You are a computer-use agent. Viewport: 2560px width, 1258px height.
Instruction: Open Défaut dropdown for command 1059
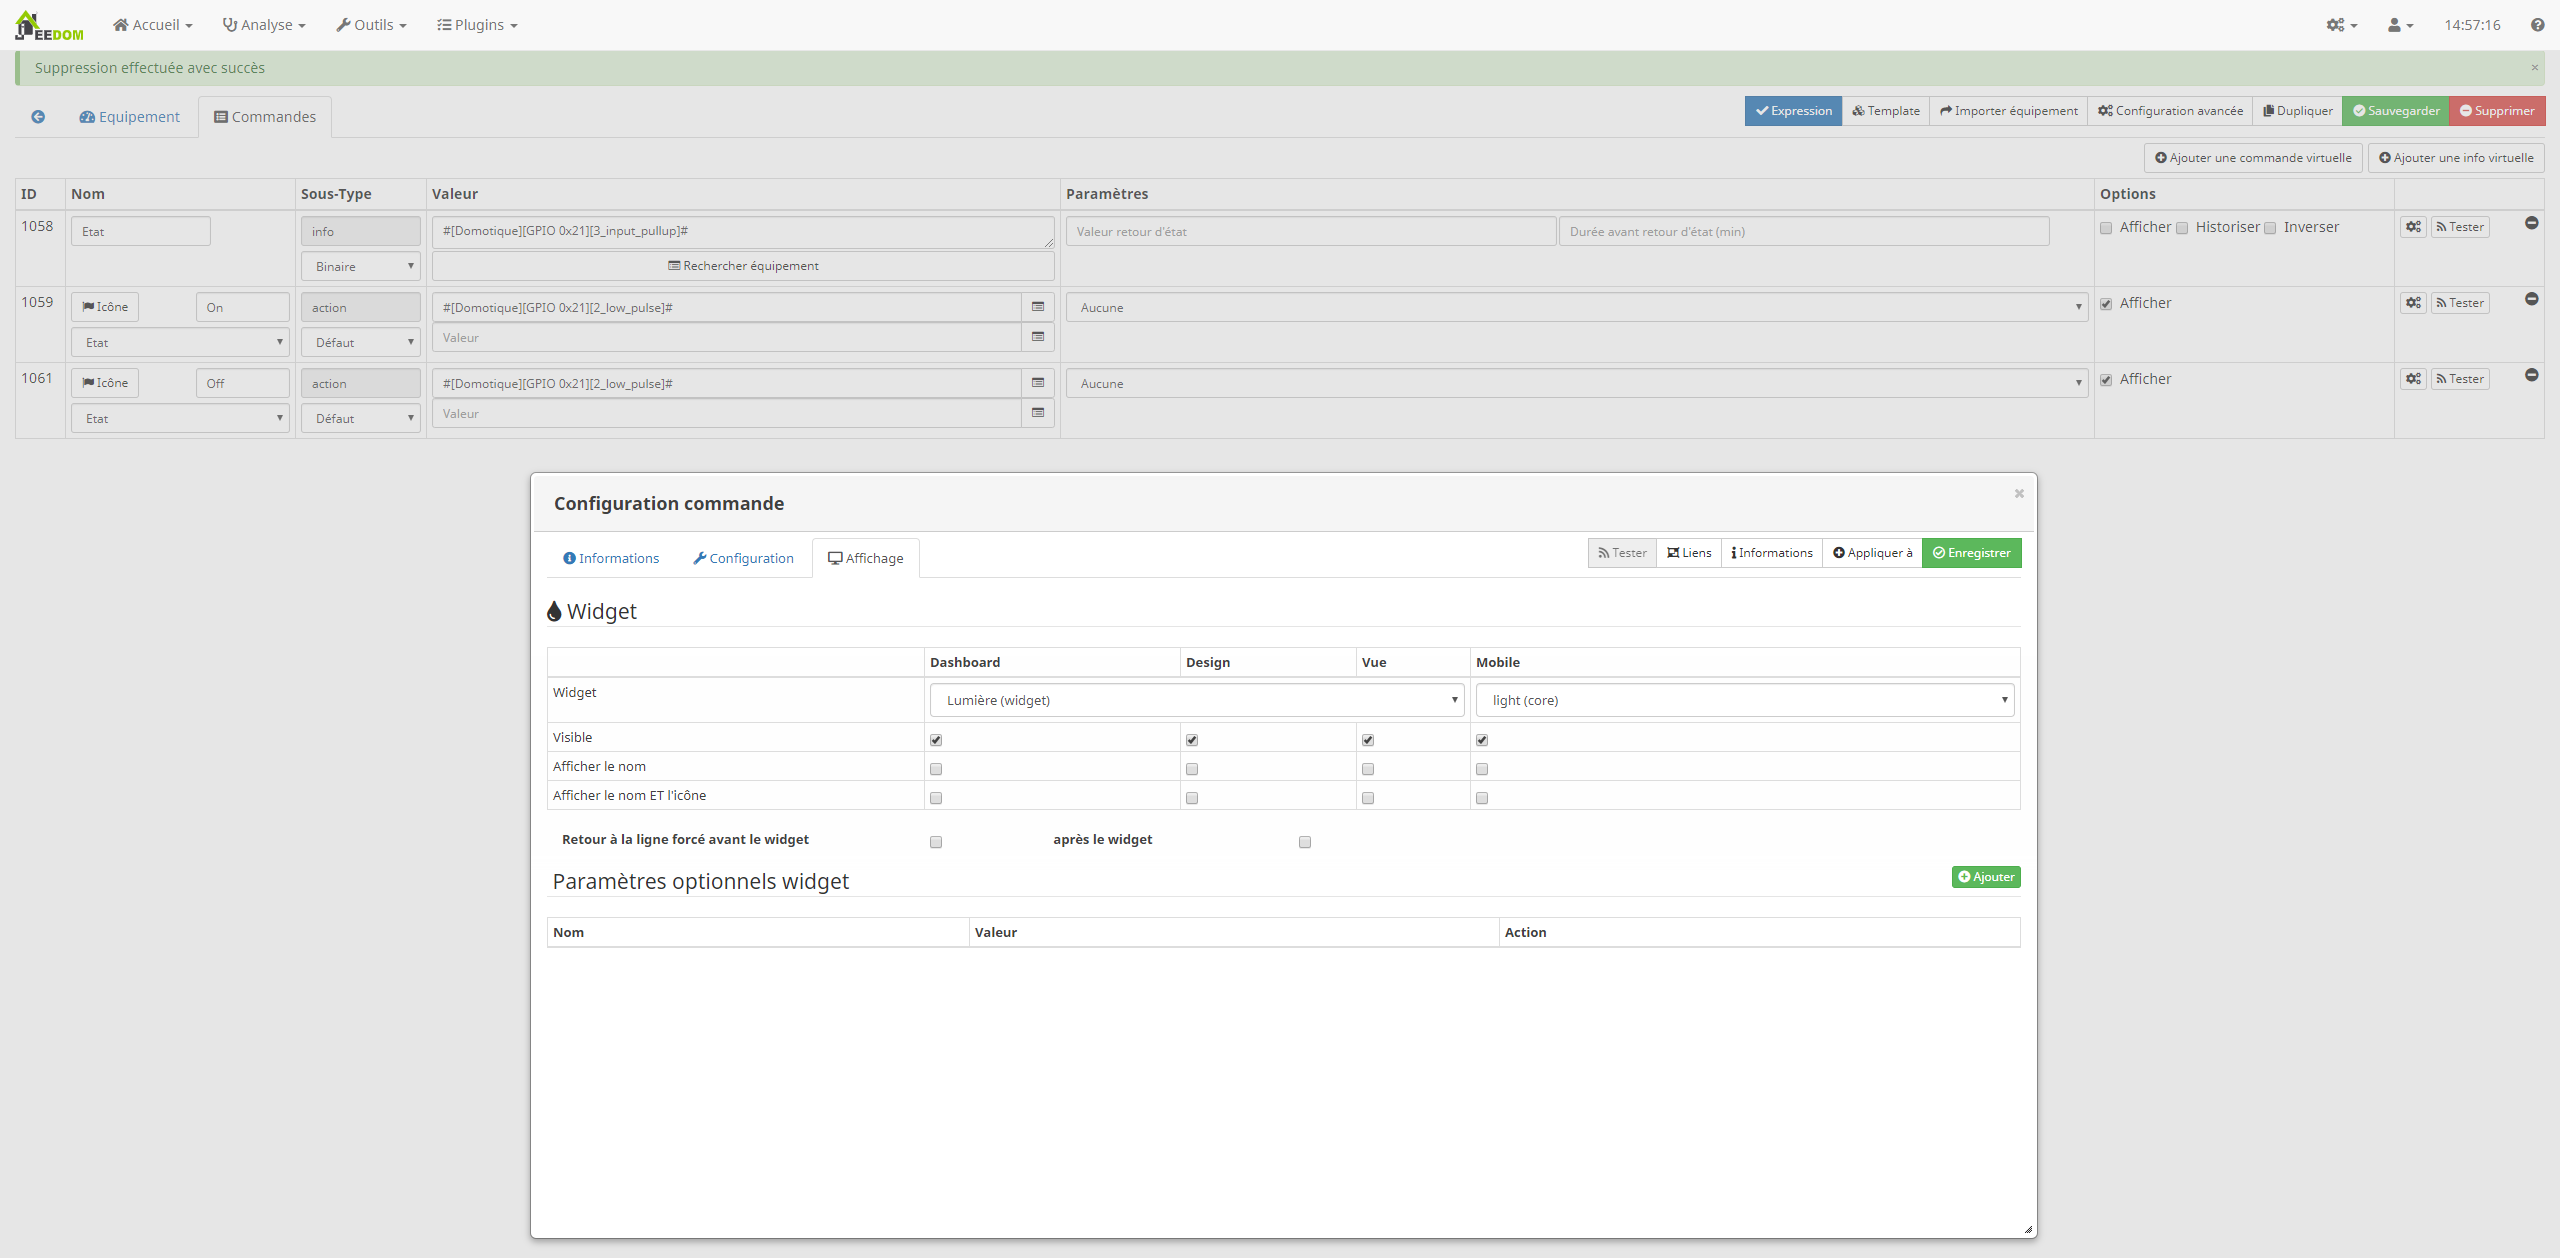coord(361,342)
